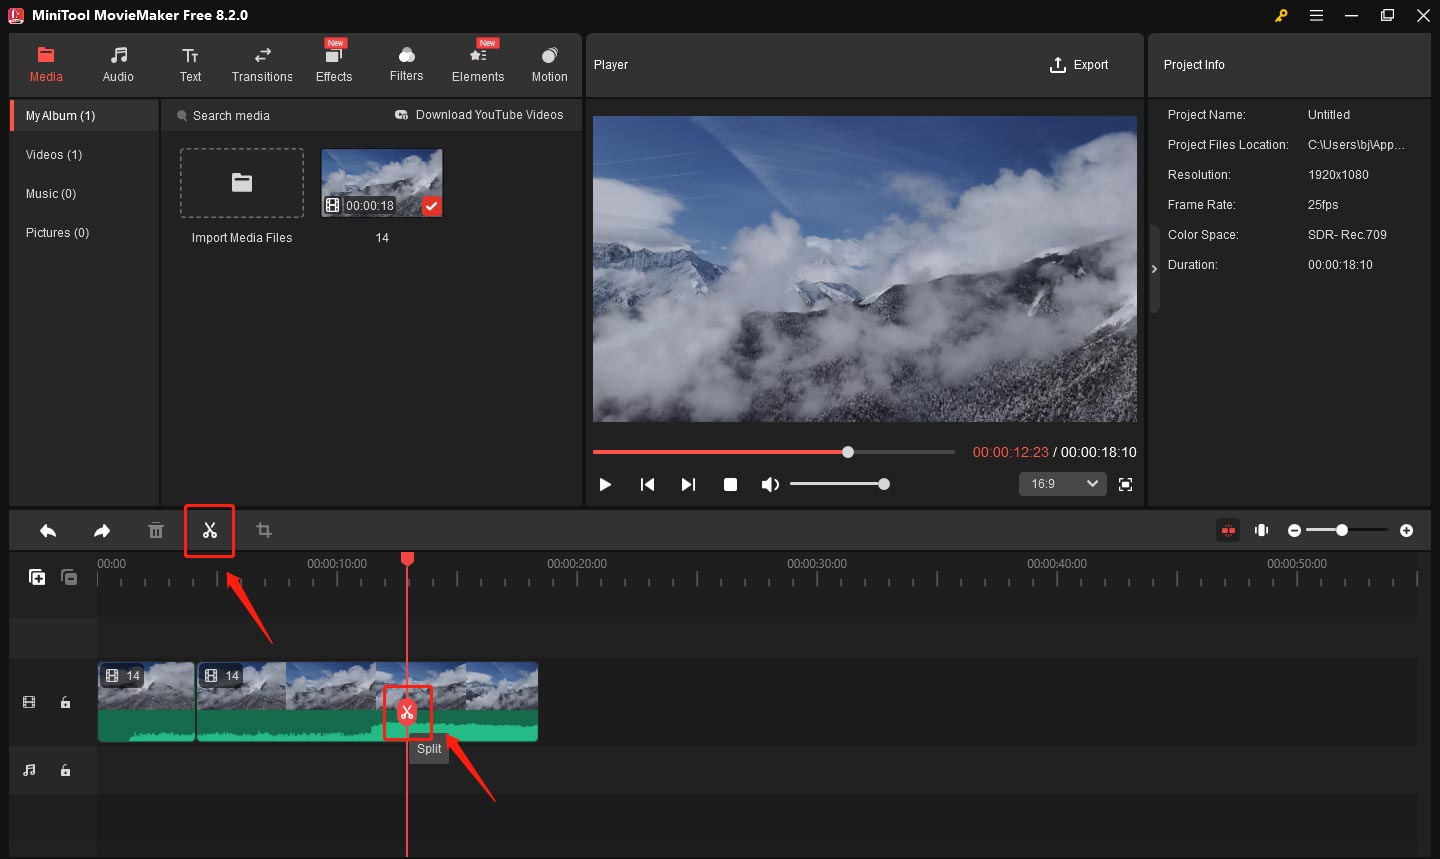Screen dimensions: 1440x859
Task: Adjust the player volume slider
Action: [x=838, y=484]
